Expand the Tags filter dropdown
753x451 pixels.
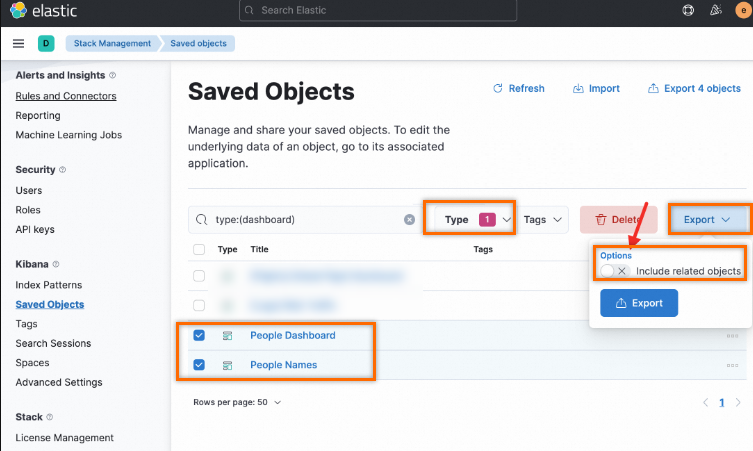coord(546,219)
